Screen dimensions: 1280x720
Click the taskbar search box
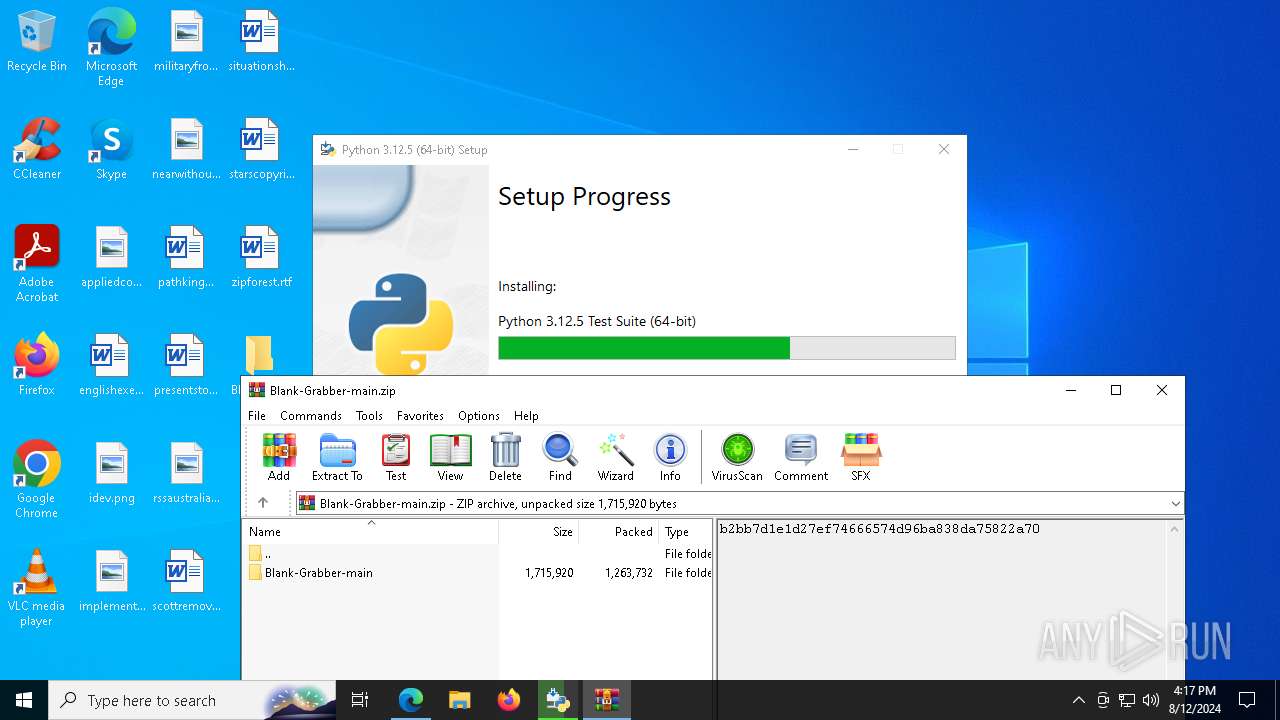point(192,700)
